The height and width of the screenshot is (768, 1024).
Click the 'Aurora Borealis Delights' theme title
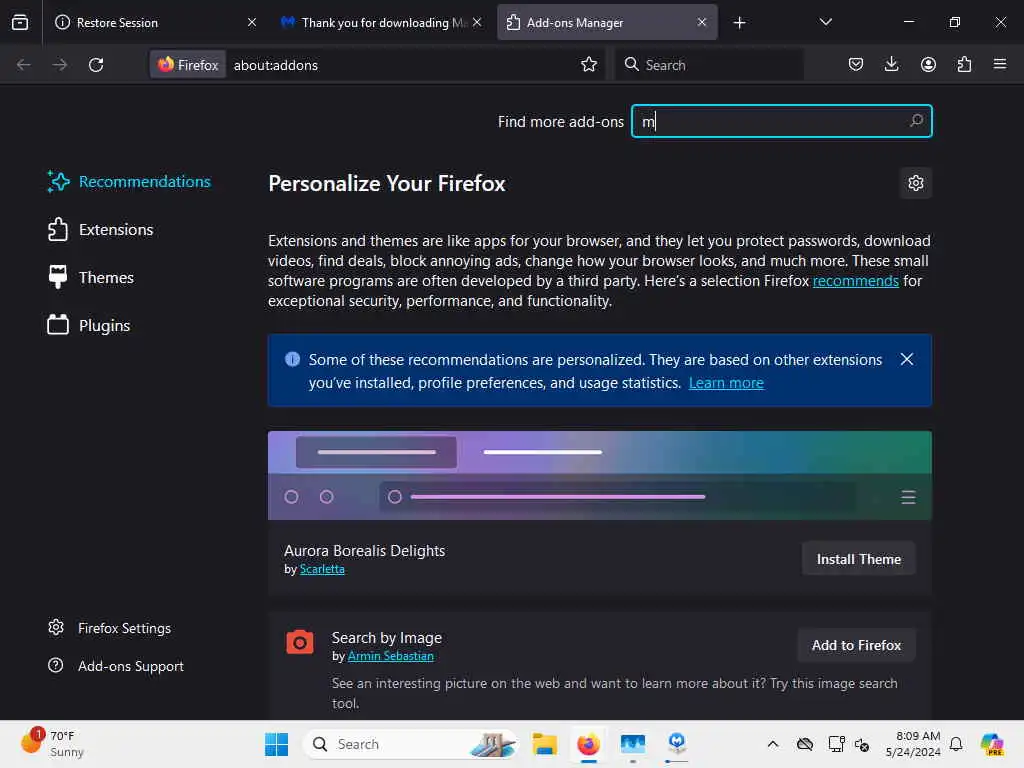click(x=364, y=551)
